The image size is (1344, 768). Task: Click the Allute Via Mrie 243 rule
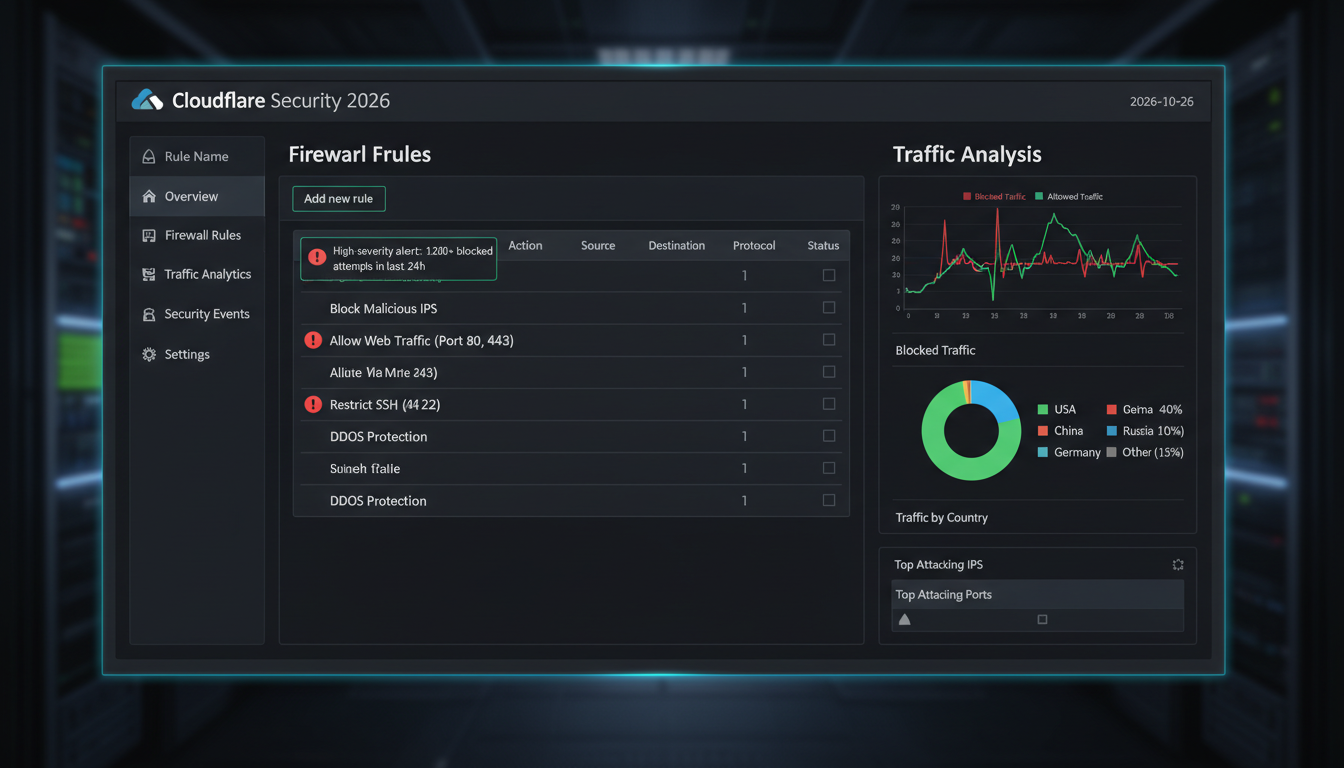pyautogui.click(x=383, y=372)
